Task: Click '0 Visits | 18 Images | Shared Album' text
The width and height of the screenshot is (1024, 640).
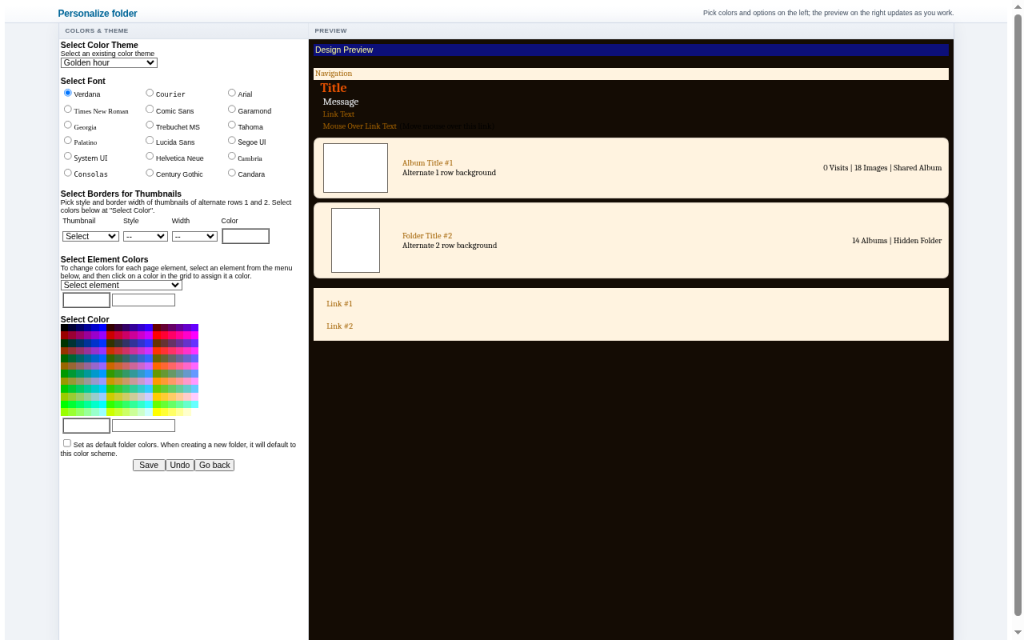Action: click(x=882, y=168)
